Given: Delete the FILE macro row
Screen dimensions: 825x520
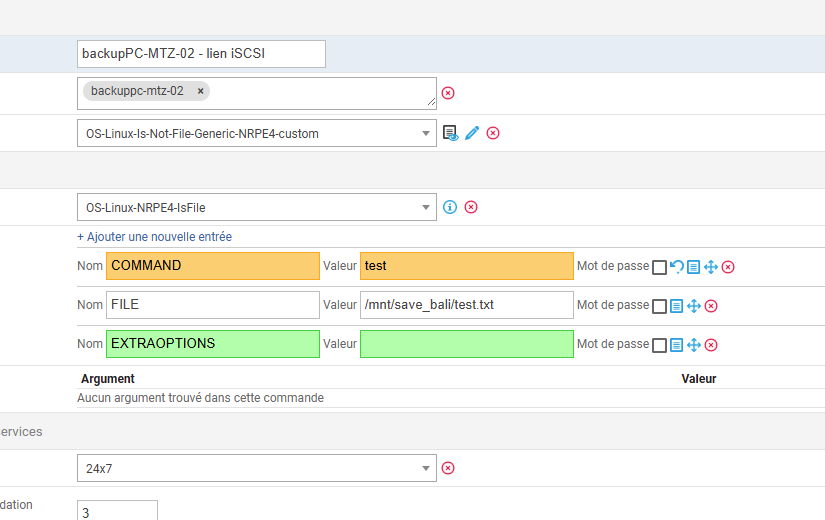Looking at the screenshot, I should click(711, 306).
